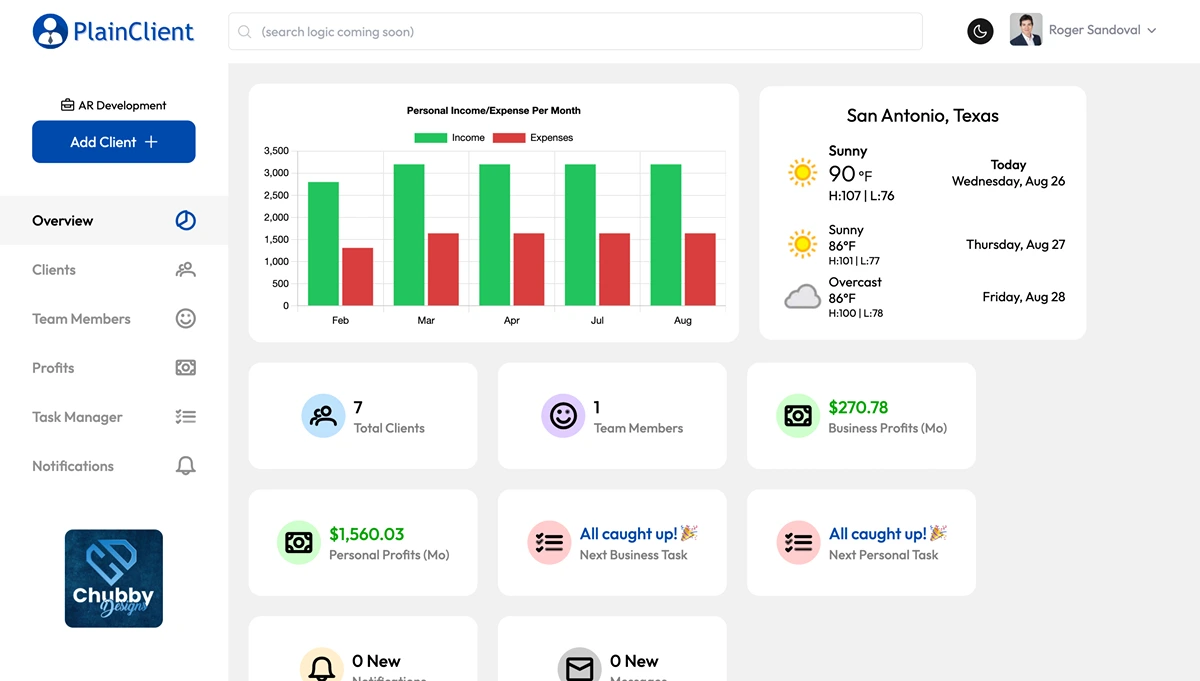The width and height of the screenshot is (1200, 681).
Task: Toggle the Expenses legend swatch in chart
Action: tap(508, 138)
